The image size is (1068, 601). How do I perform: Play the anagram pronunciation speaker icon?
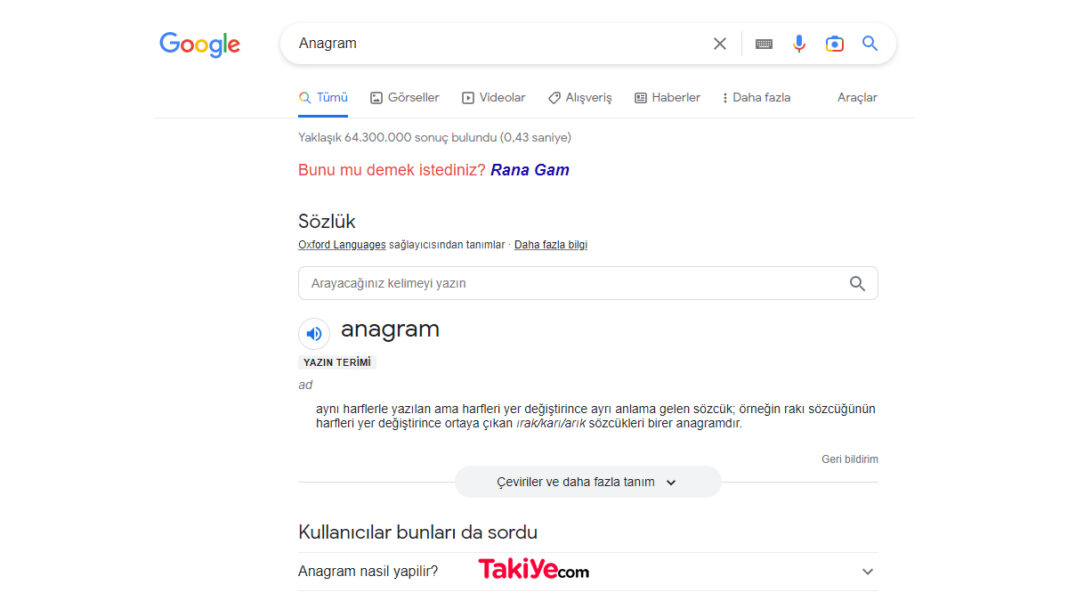[314, 333]
